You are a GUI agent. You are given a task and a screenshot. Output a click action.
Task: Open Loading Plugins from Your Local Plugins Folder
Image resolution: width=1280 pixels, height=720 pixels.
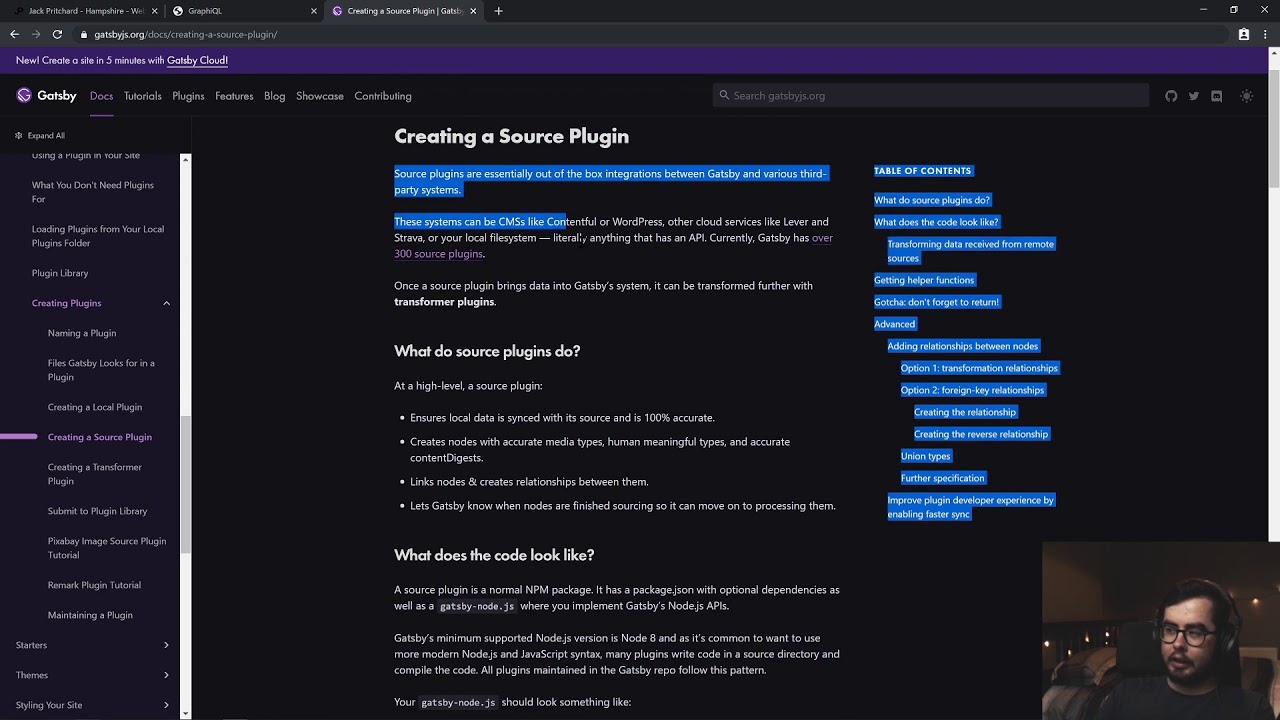click(98, 236)
